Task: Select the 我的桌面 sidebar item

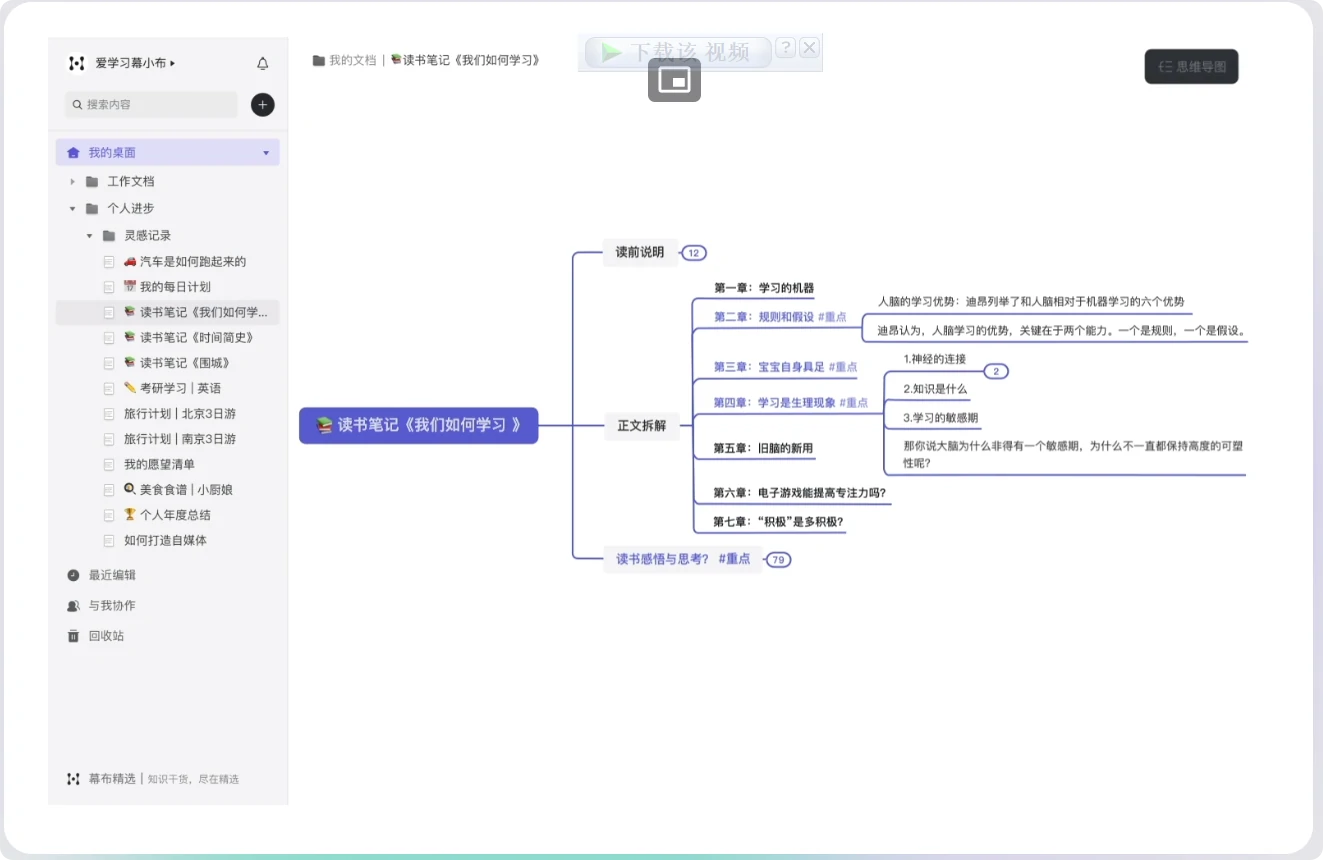Action: pyautogui.click(x=168, y=153)
